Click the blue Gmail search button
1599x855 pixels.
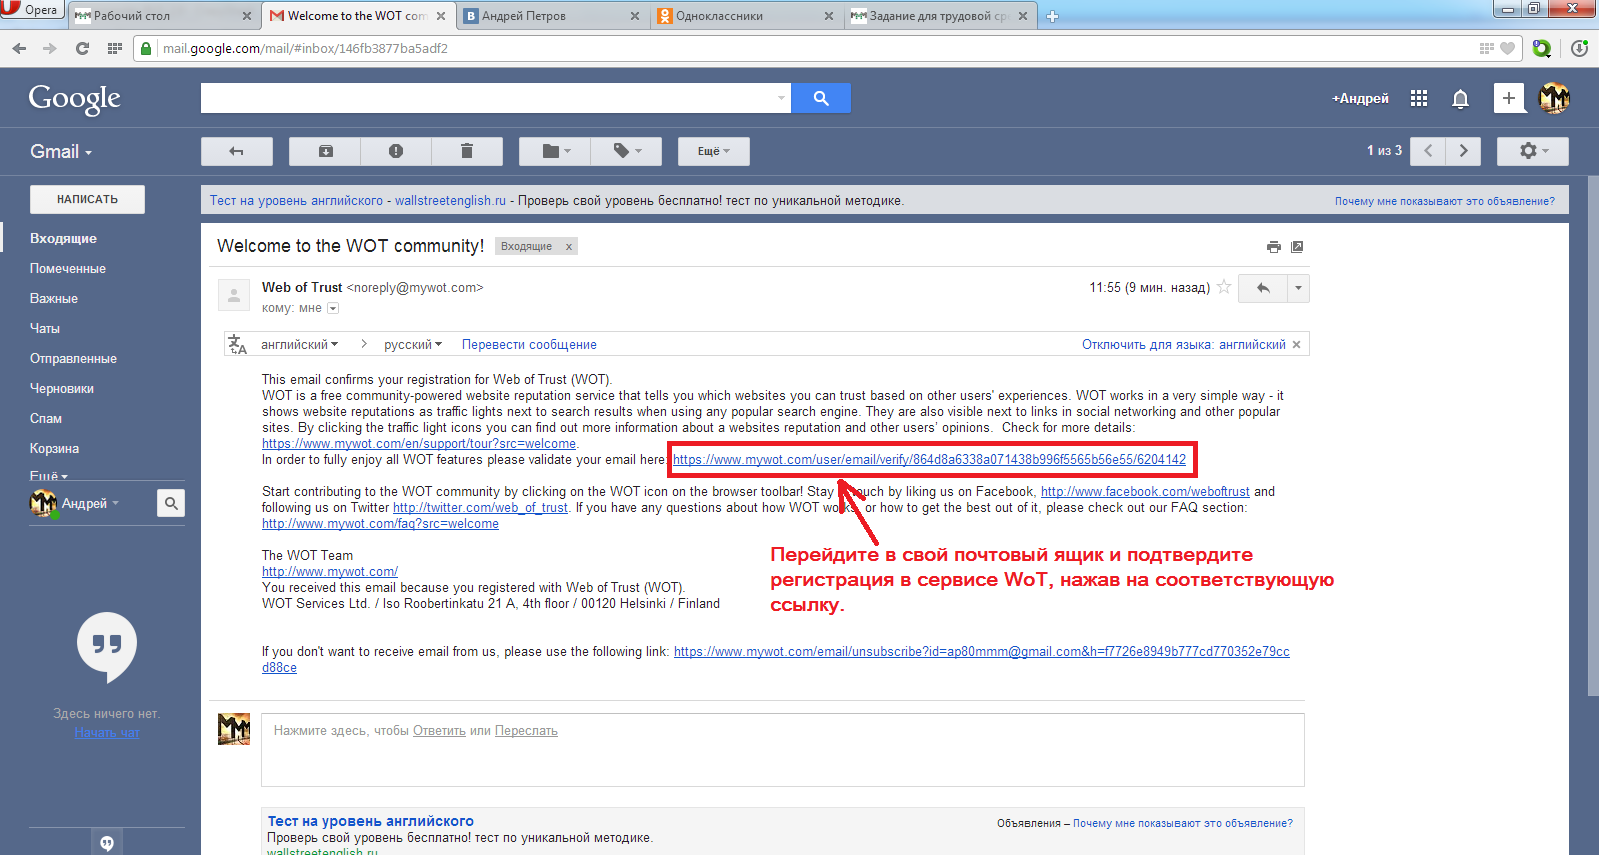click(x=821, y=98)
